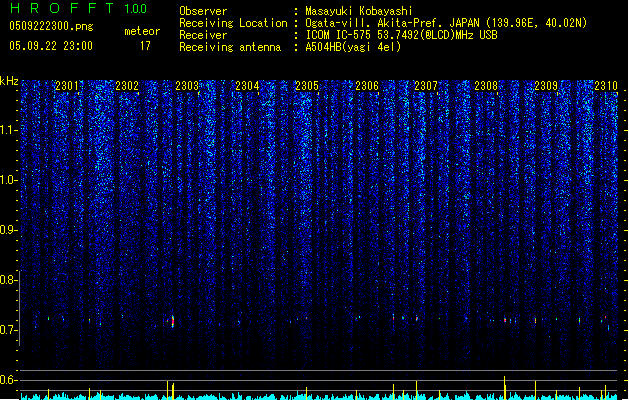The width and height of the screenshot is (629, 400).
Task: Click the 1.1 frequency axis label
Action: (8, 130)
